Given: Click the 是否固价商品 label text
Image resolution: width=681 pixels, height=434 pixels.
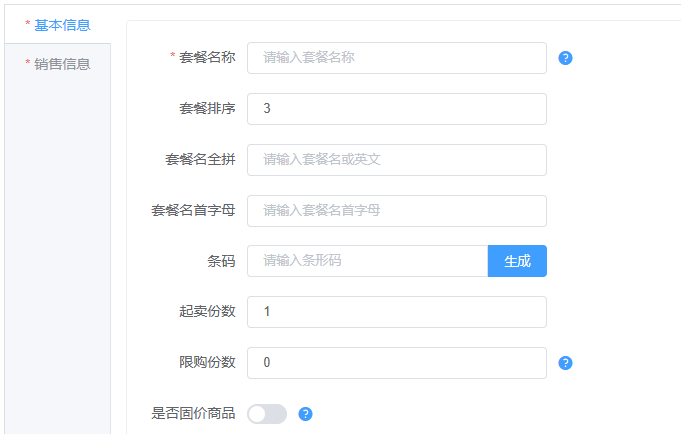Looking at the screenshot, I should pyautogui.click(x=193, y=414).
